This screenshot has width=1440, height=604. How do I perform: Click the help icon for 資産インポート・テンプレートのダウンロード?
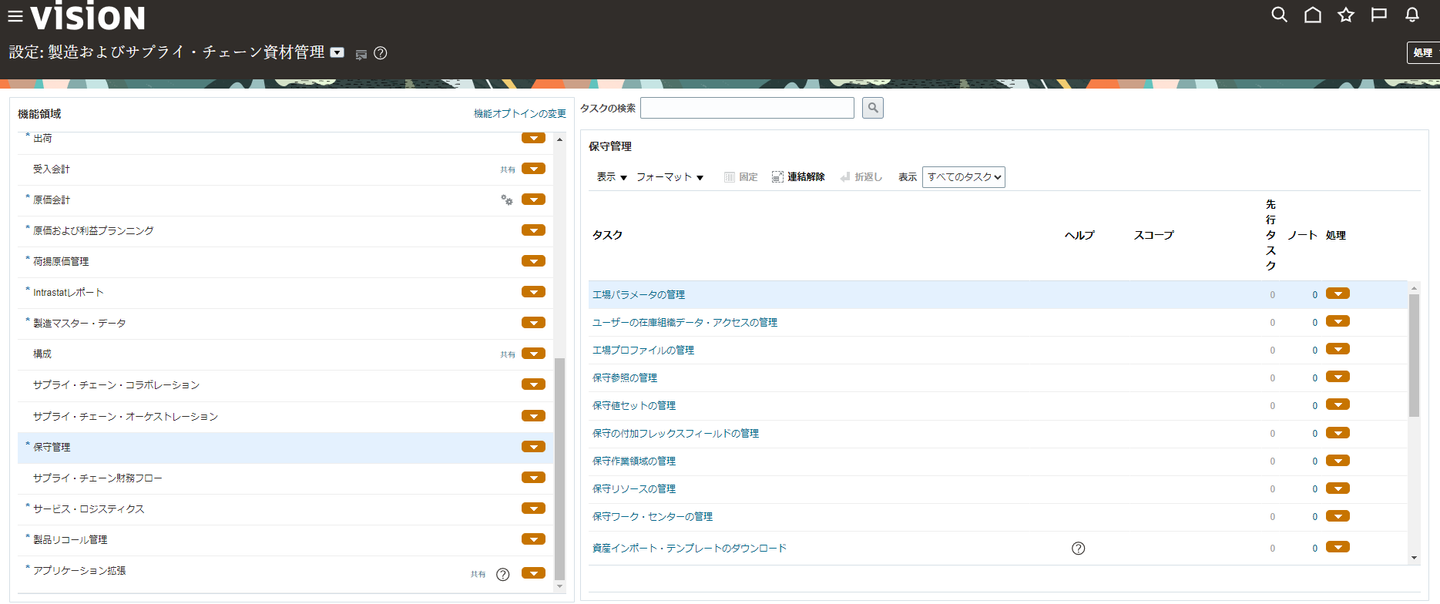pyautogui.click(x=1078, y=548)
